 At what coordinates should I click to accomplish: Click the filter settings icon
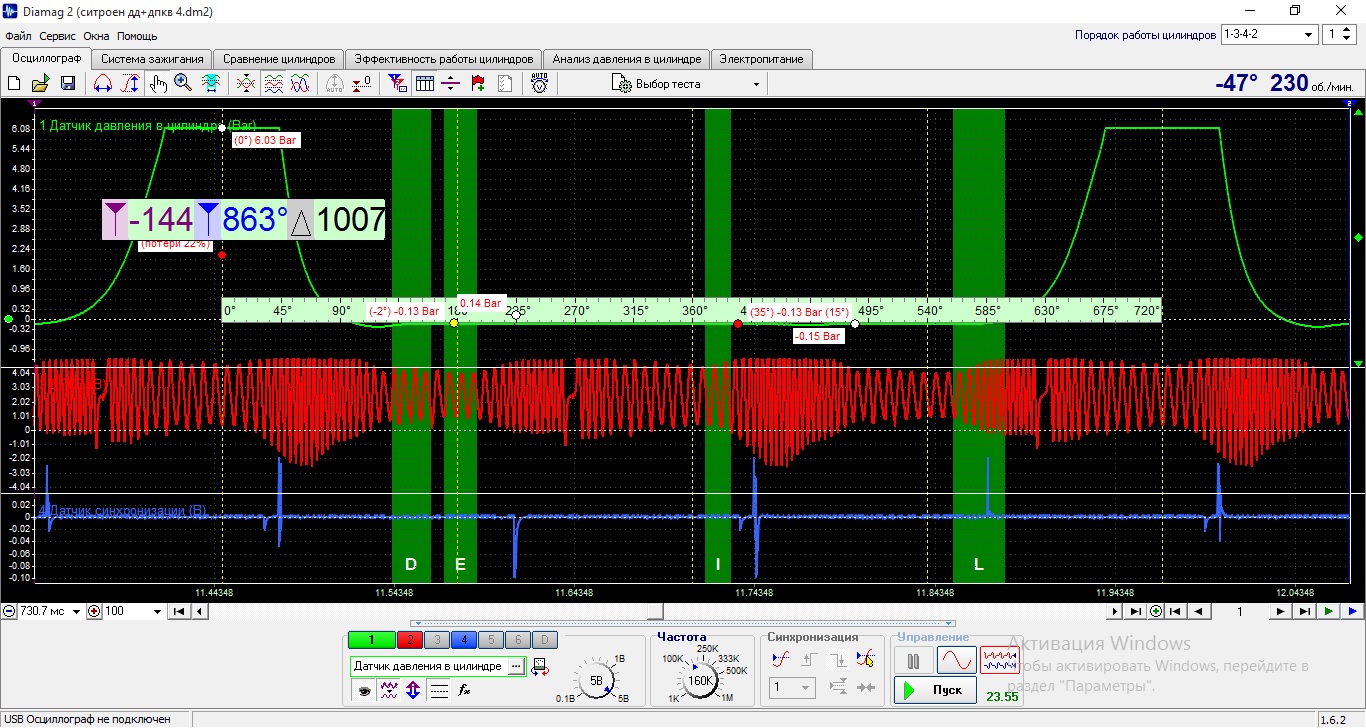pyautogui.click(x=398, y=84)
